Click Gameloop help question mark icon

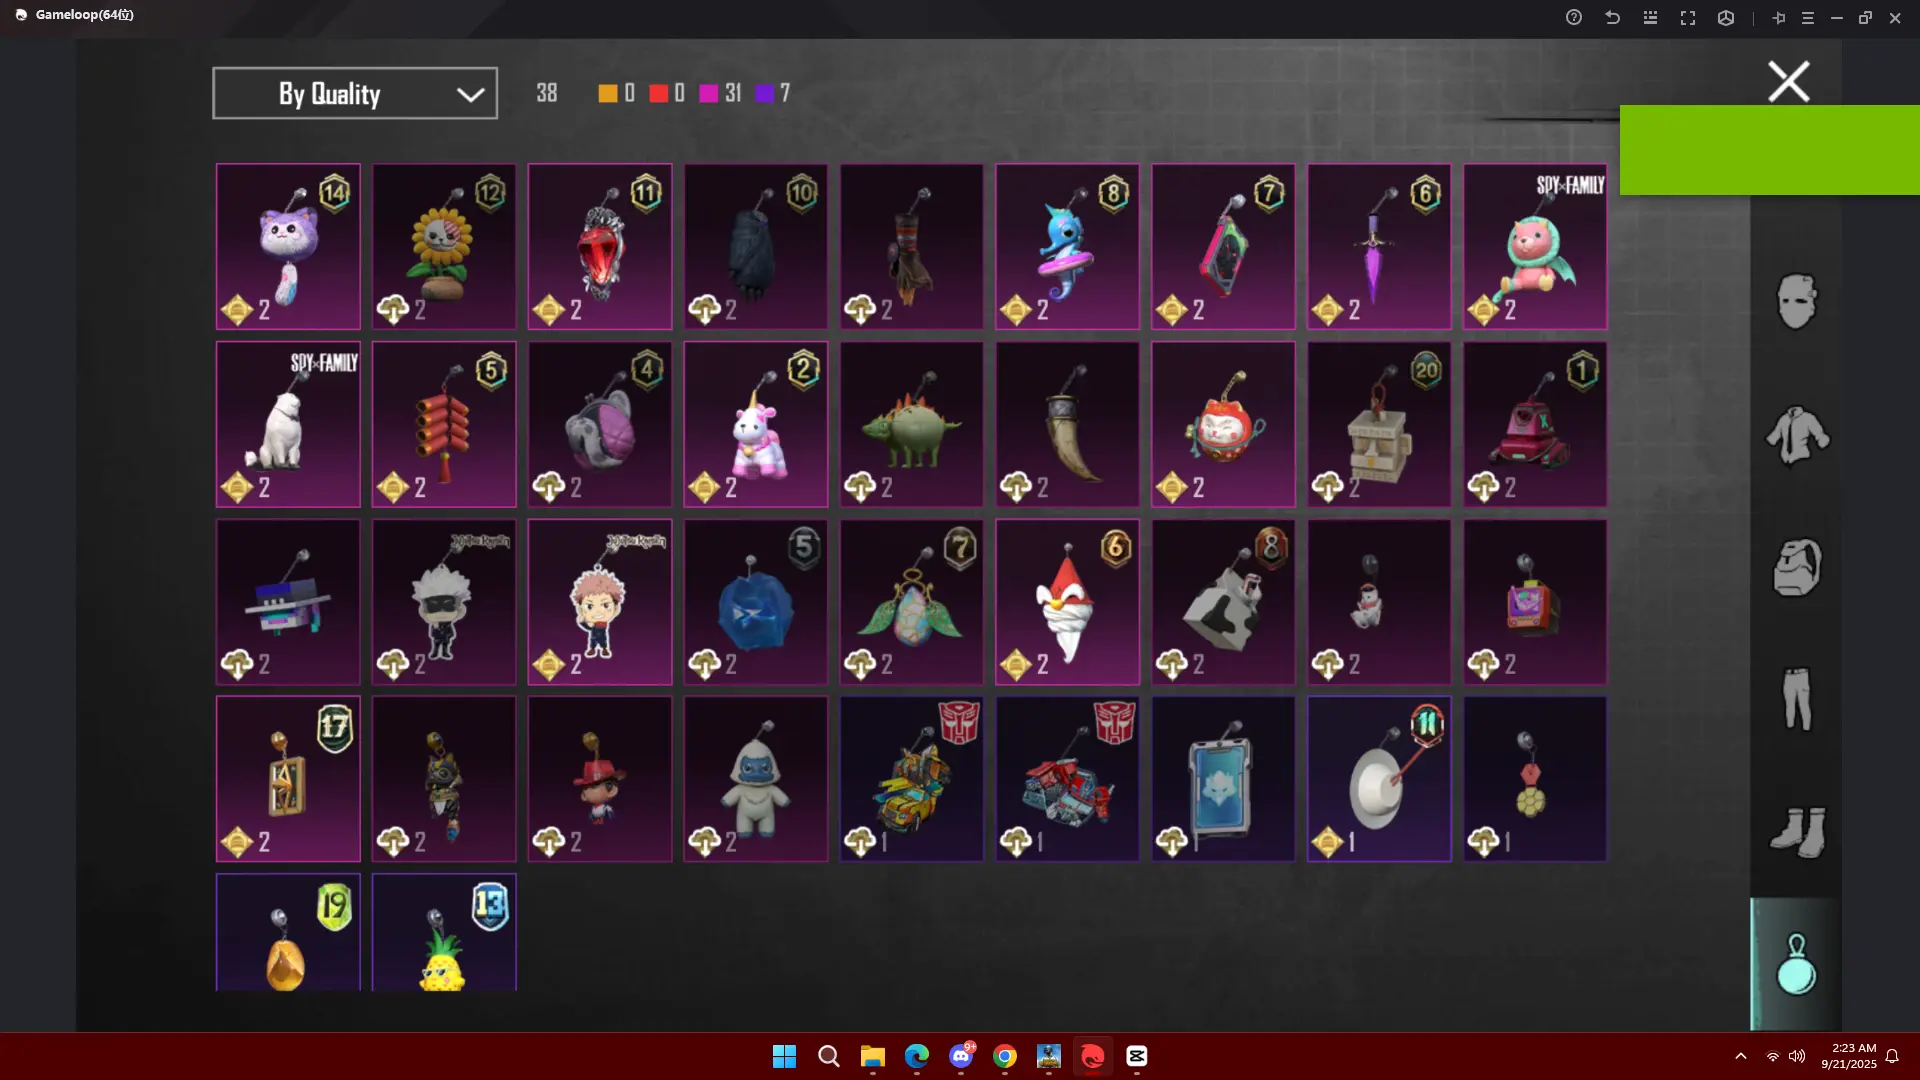click(1573, 17)
